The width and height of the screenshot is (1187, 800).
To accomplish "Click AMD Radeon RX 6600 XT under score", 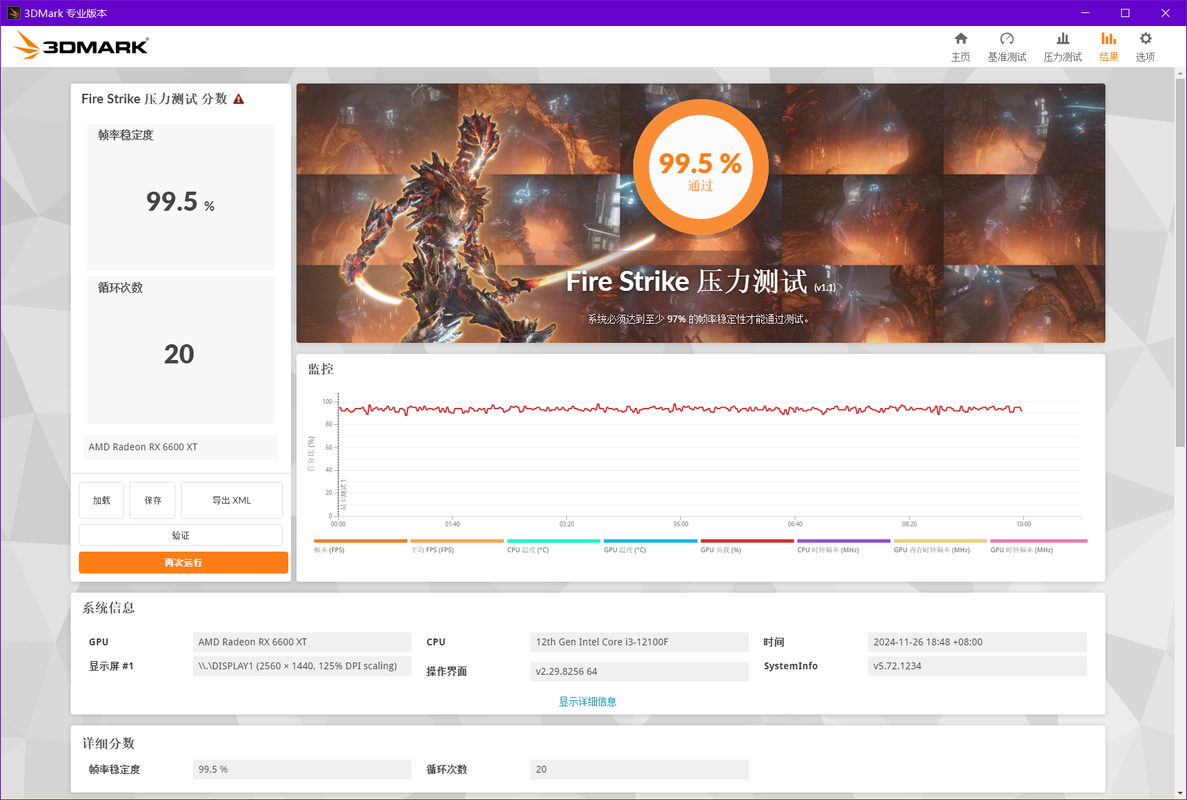I will pos(181,447).
